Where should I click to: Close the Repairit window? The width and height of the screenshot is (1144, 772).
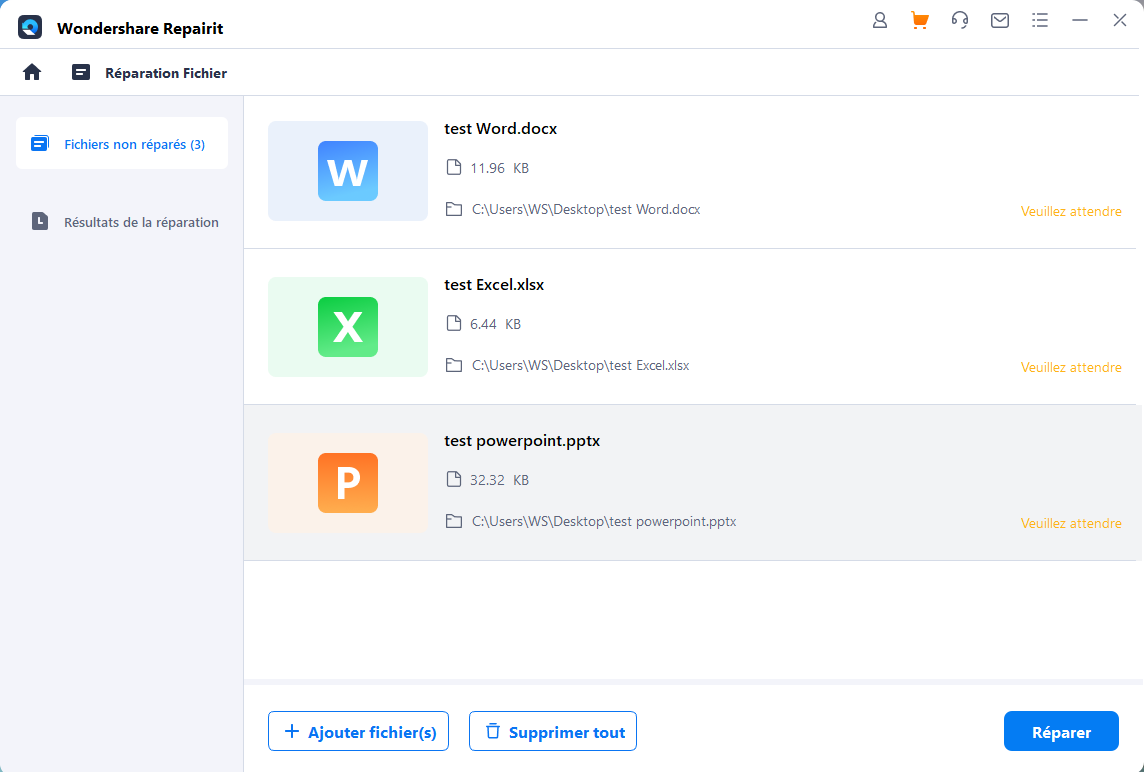(x=1120, y=20)
